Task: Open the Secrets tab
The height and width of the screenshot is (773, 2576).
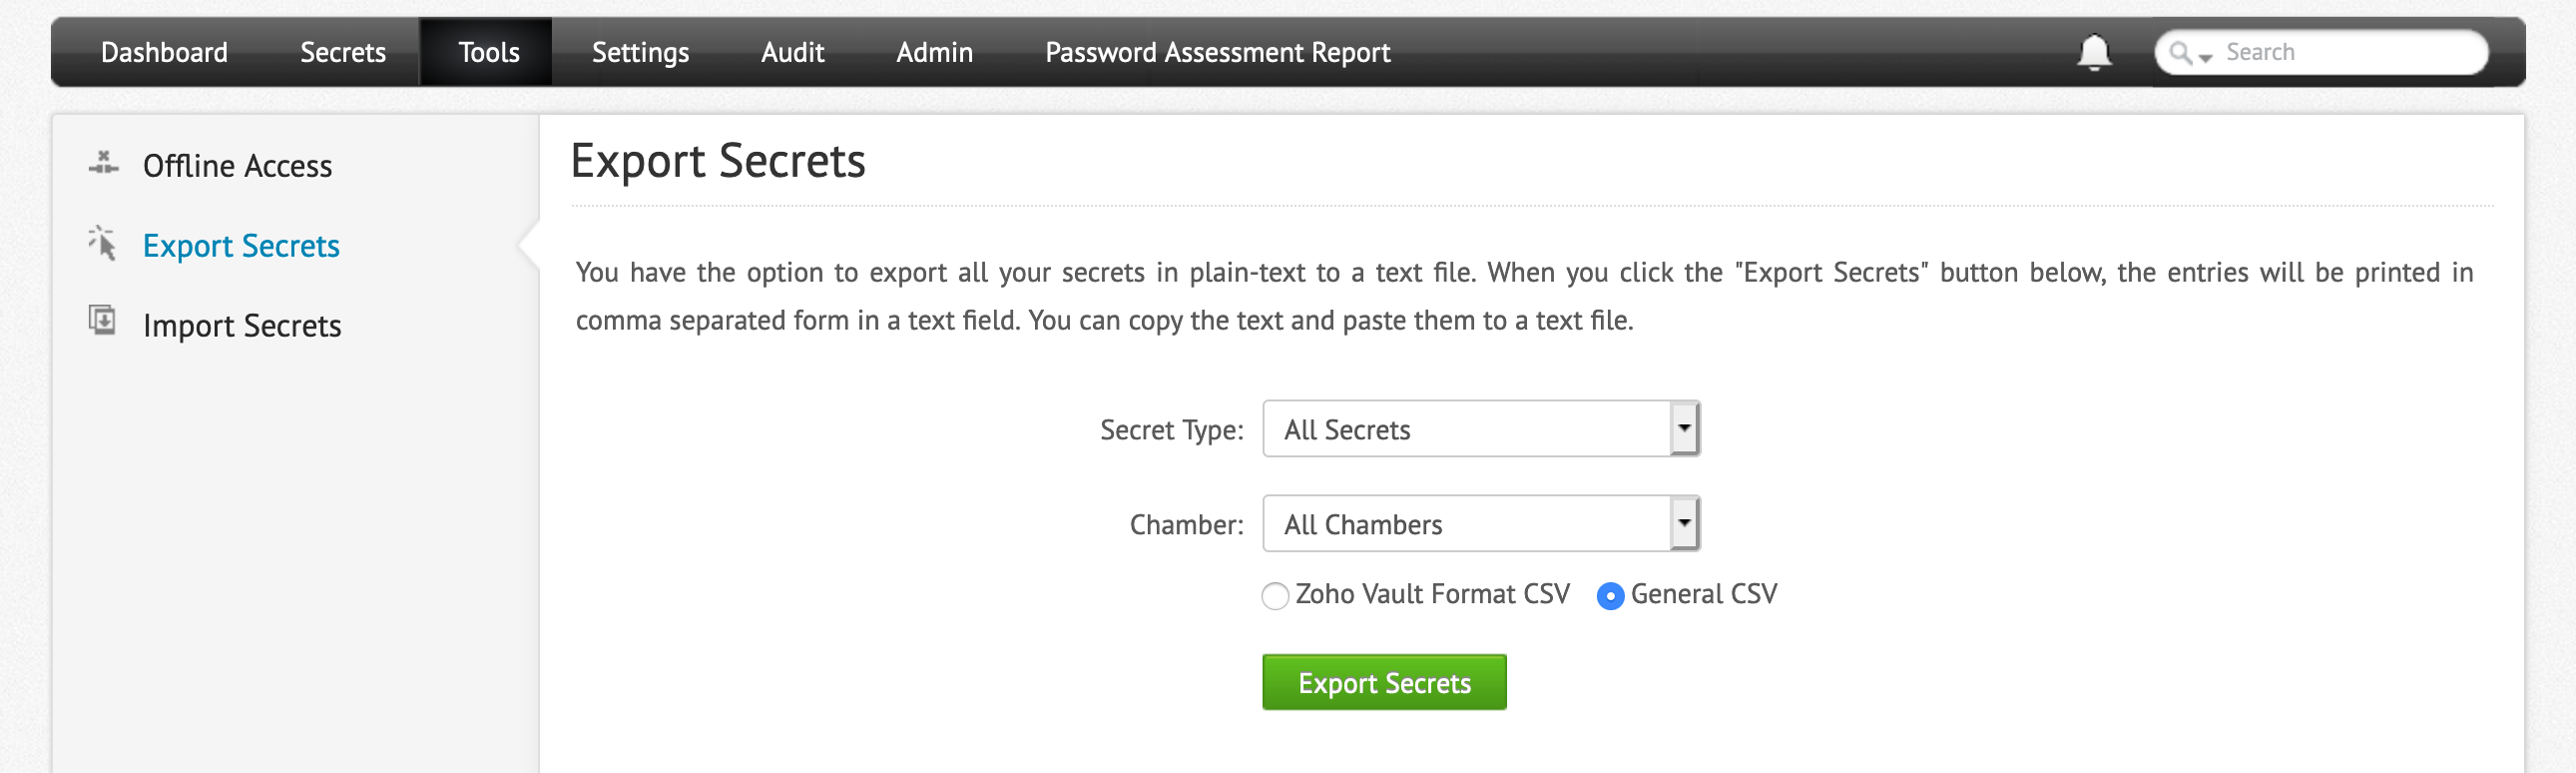Action: tap(343, 52)
